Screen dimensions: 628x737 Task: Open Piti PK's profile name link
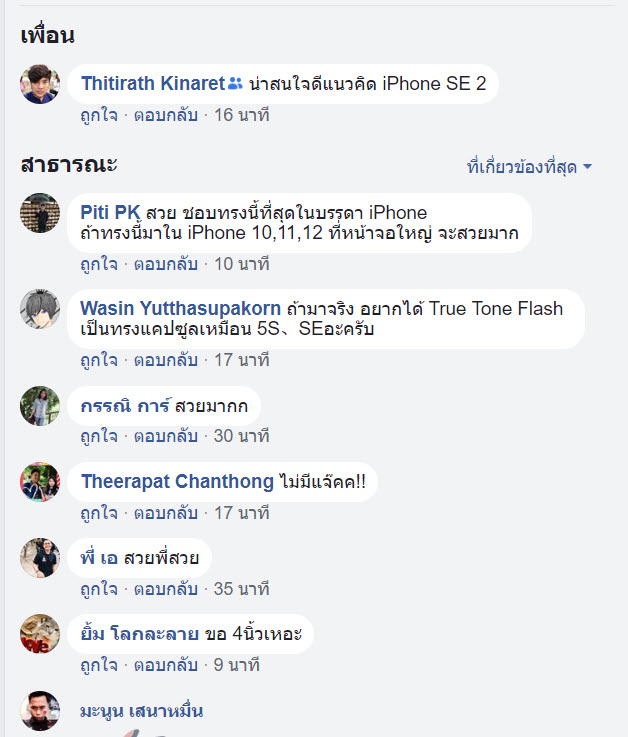pos(110,212)
